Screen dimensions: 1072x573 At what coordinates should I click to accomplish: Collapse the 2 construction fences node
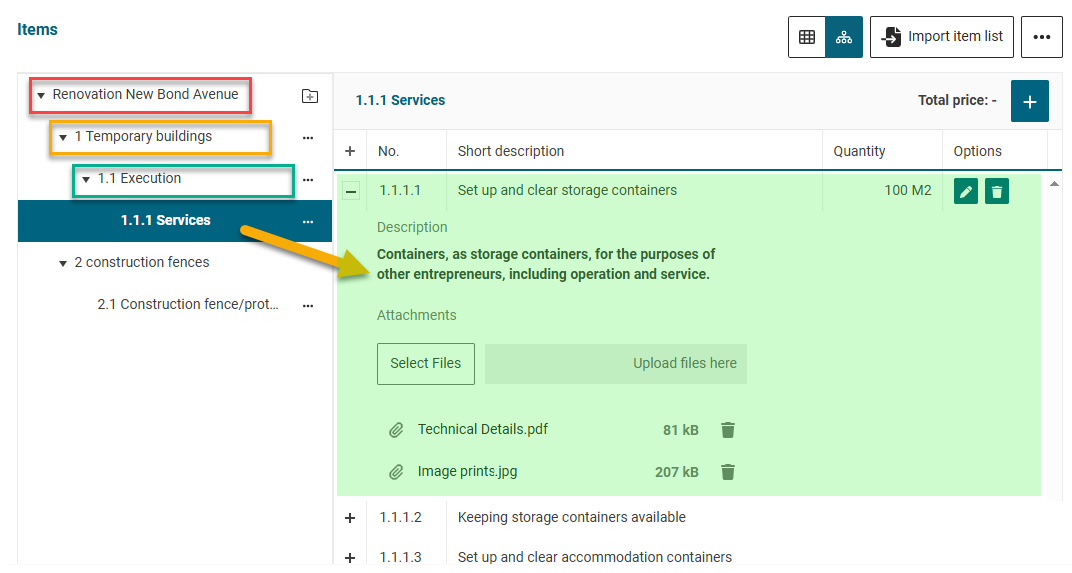[x=63, y=263]
